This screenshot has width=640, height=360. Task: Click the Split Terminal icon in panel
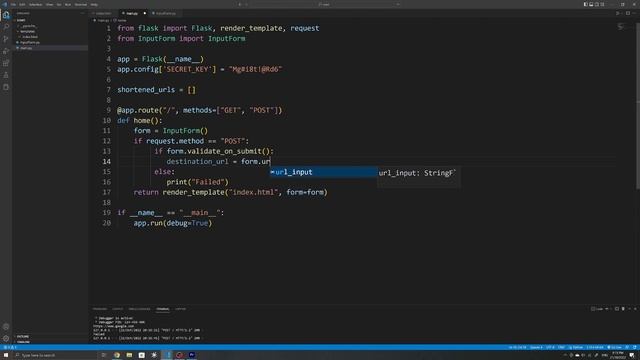click(x=617, y=309)
